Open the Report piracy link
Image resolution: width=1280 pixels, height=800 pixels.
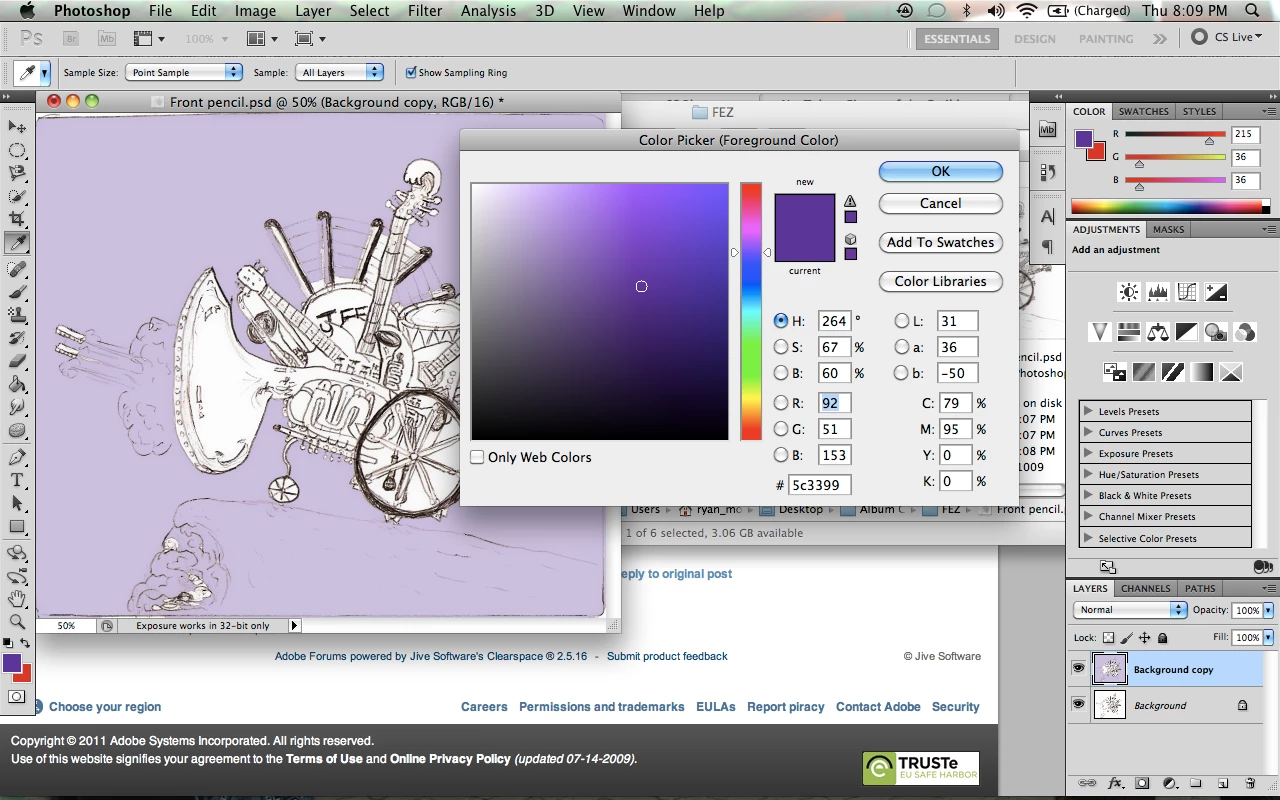(786, 706)
